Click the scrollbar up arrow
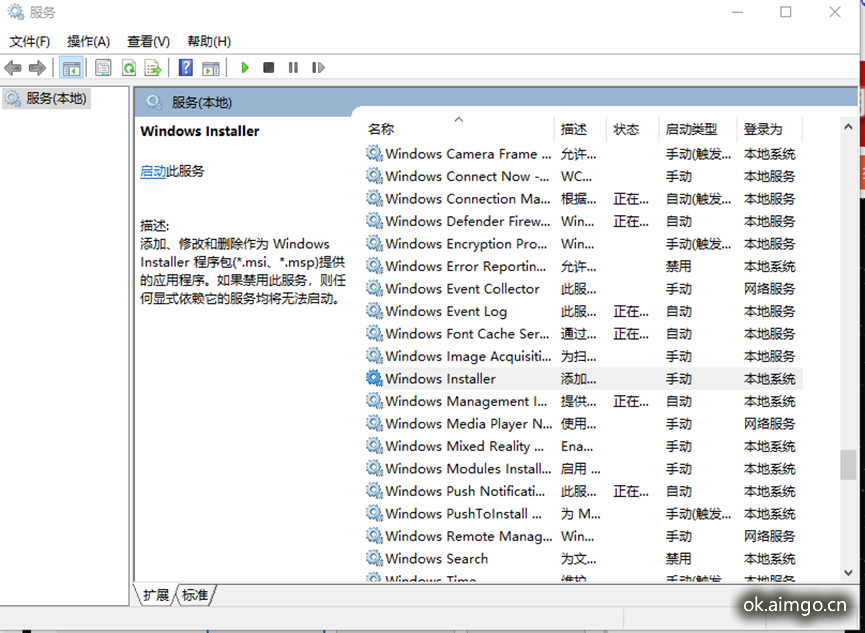Screen dimensions: 865x633 (848, 127)
